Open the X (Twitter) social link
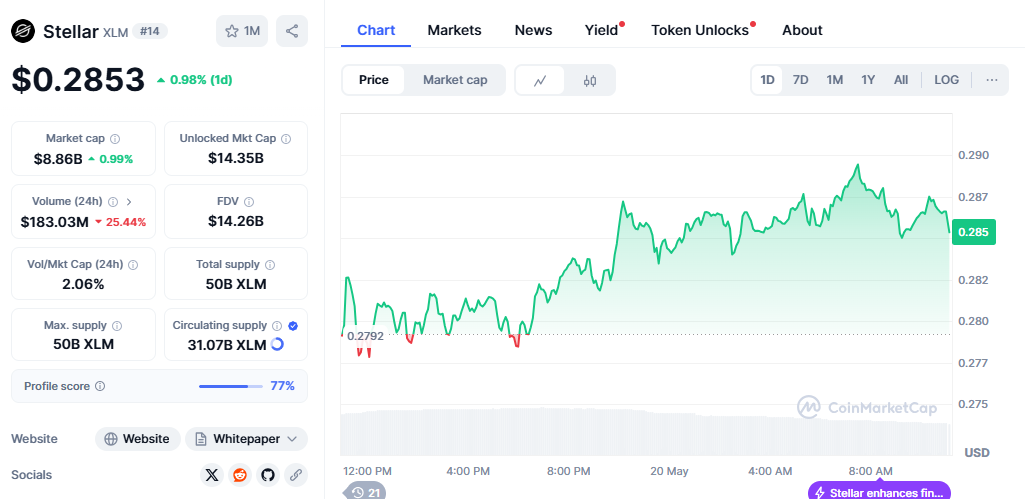 [x=212, y=475]
